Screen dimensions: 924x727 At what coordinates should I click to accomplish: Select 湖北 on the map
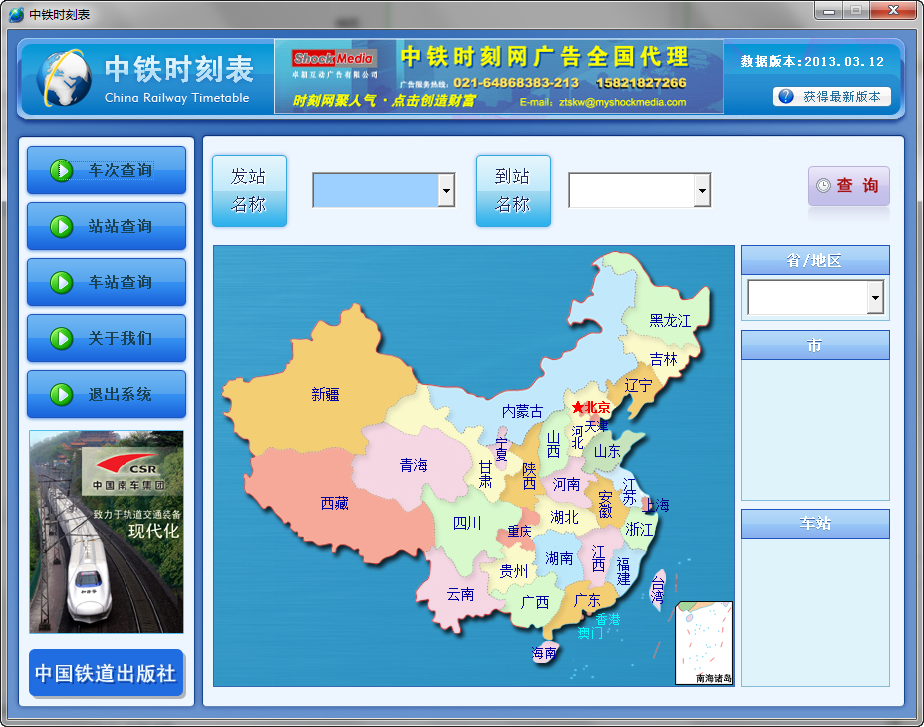565,517
